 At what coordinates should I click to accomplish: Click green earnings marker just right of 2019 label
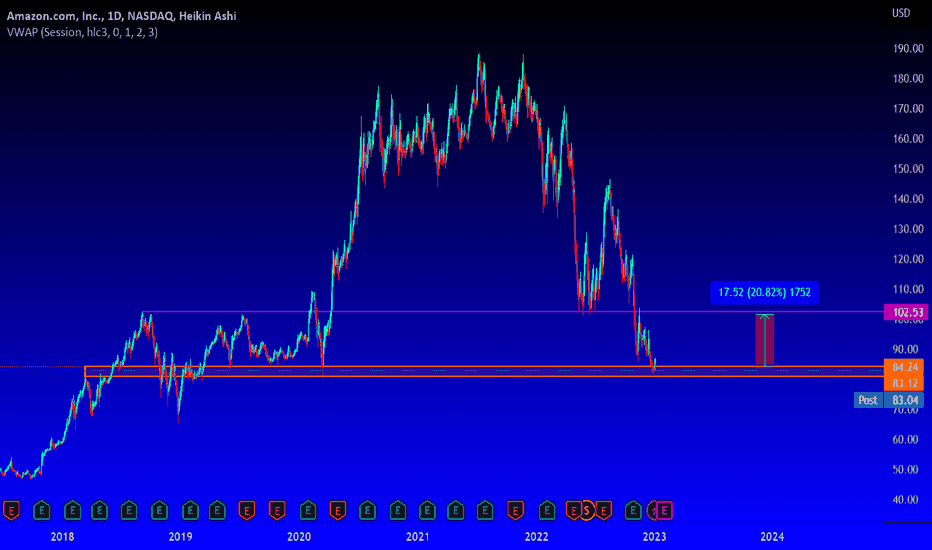point(190,510)
